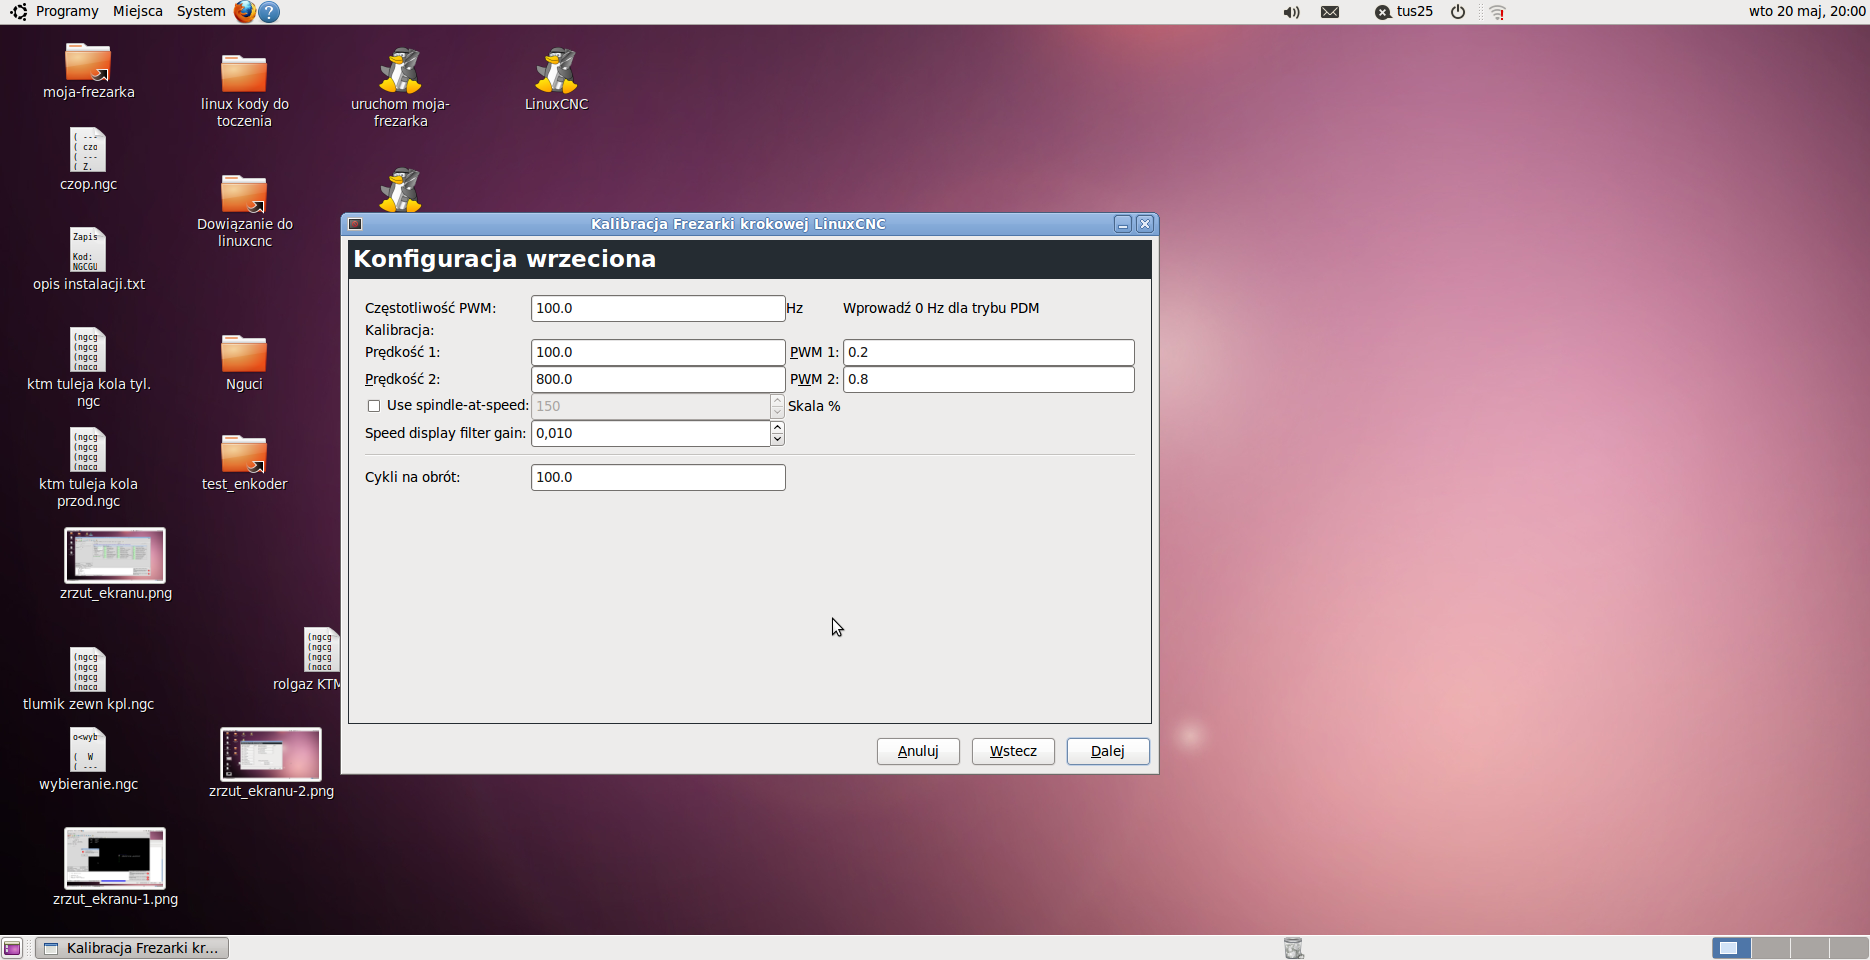Viewport: 1870px width, 960px height.
Task: Click the wireless network indicator
Action: coord(1497,12)
